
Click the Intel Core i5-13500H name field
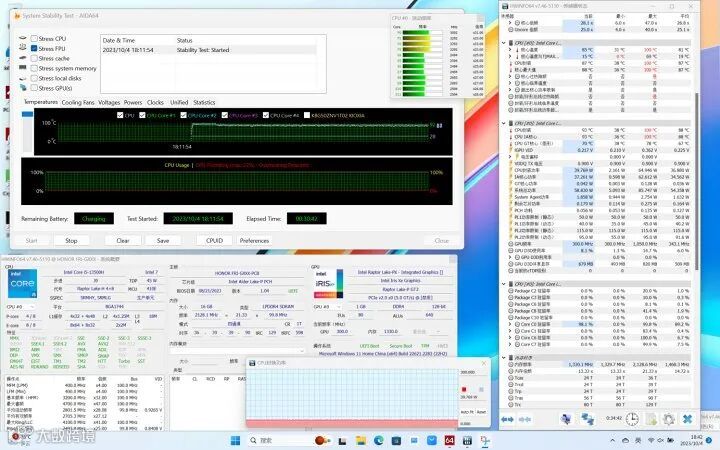click(x=84, y=272)
